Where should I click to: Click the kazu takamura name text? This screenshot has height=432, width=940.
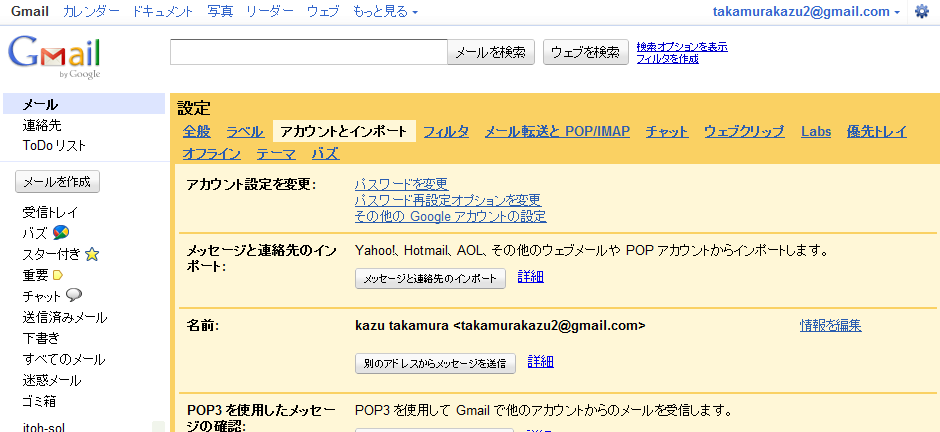point(402,326)
